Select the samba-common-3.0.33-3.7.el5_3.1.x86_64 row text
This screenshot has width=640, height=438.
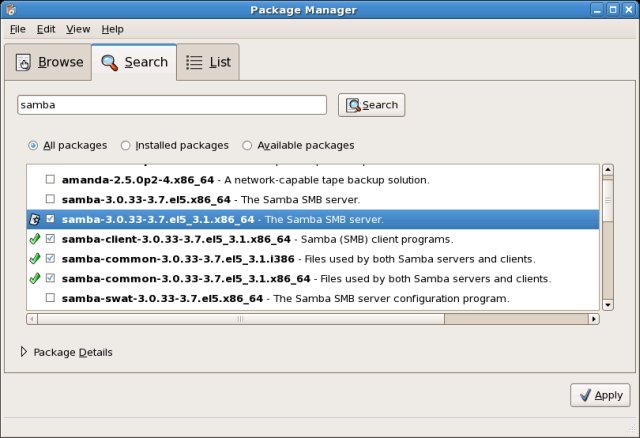(x=306, y=279)
